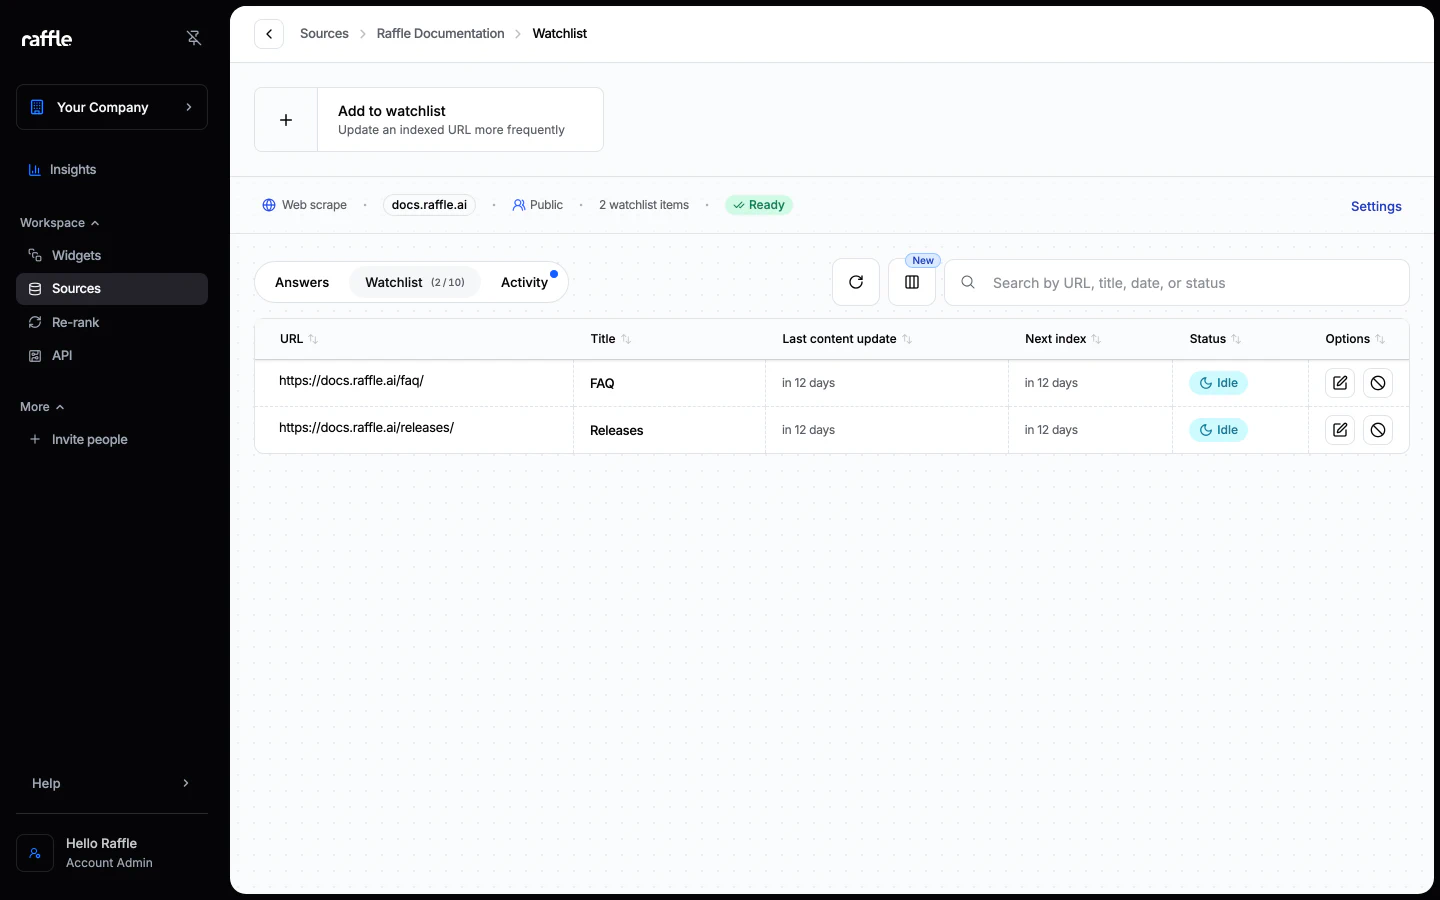The height and width of the screenshot is (900, 1440).
Task: Refresh the watchlist table
Action: tap(856, 282)
